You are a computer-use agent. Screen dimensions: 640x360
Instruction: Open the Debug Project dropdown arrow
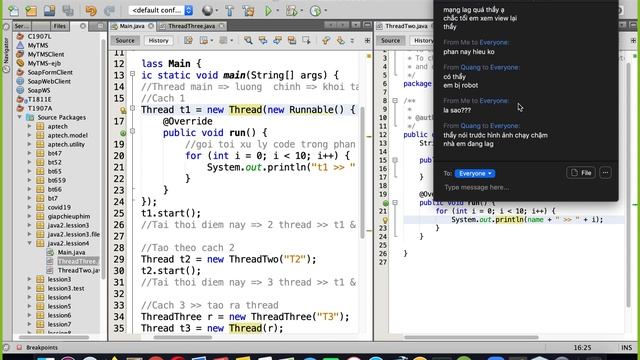[302, 11]
